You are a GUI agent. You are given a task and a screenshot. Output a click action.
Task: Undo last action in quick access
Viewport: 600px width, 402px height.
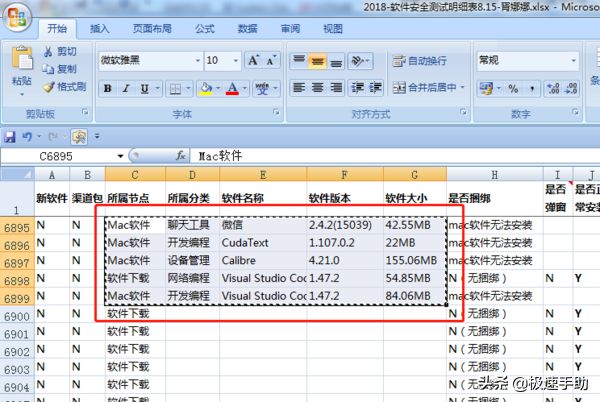click(x=27, y=137)
